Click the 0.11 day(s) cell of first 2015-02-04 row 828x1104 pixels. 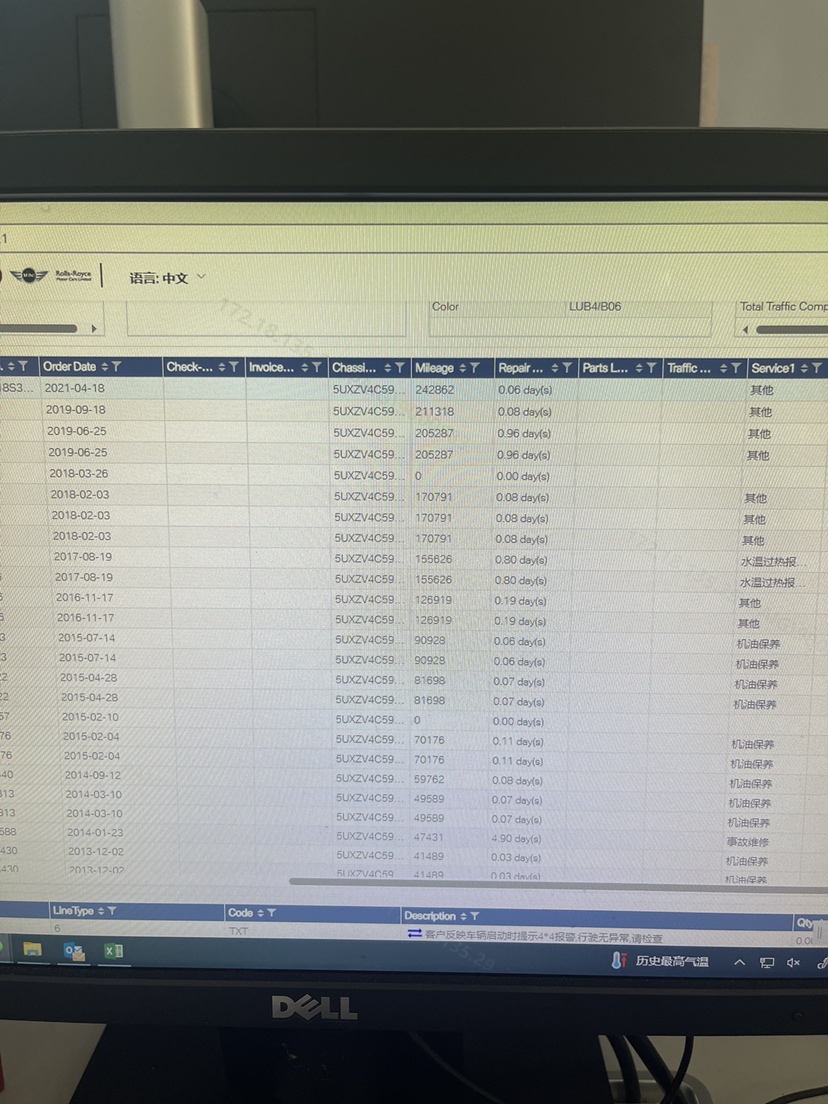[518, 741]
